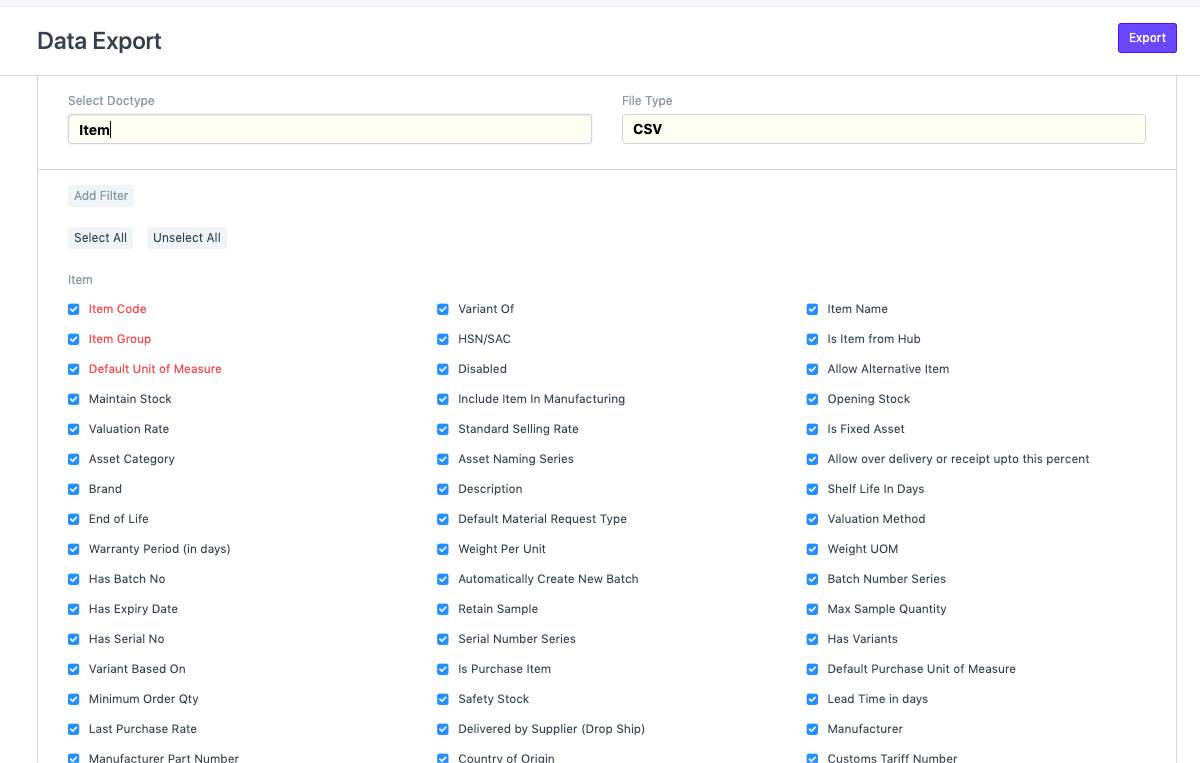Toggle the Has Variants checkbox
Viewport: 1200px width, 763px height.
(813, 640)
